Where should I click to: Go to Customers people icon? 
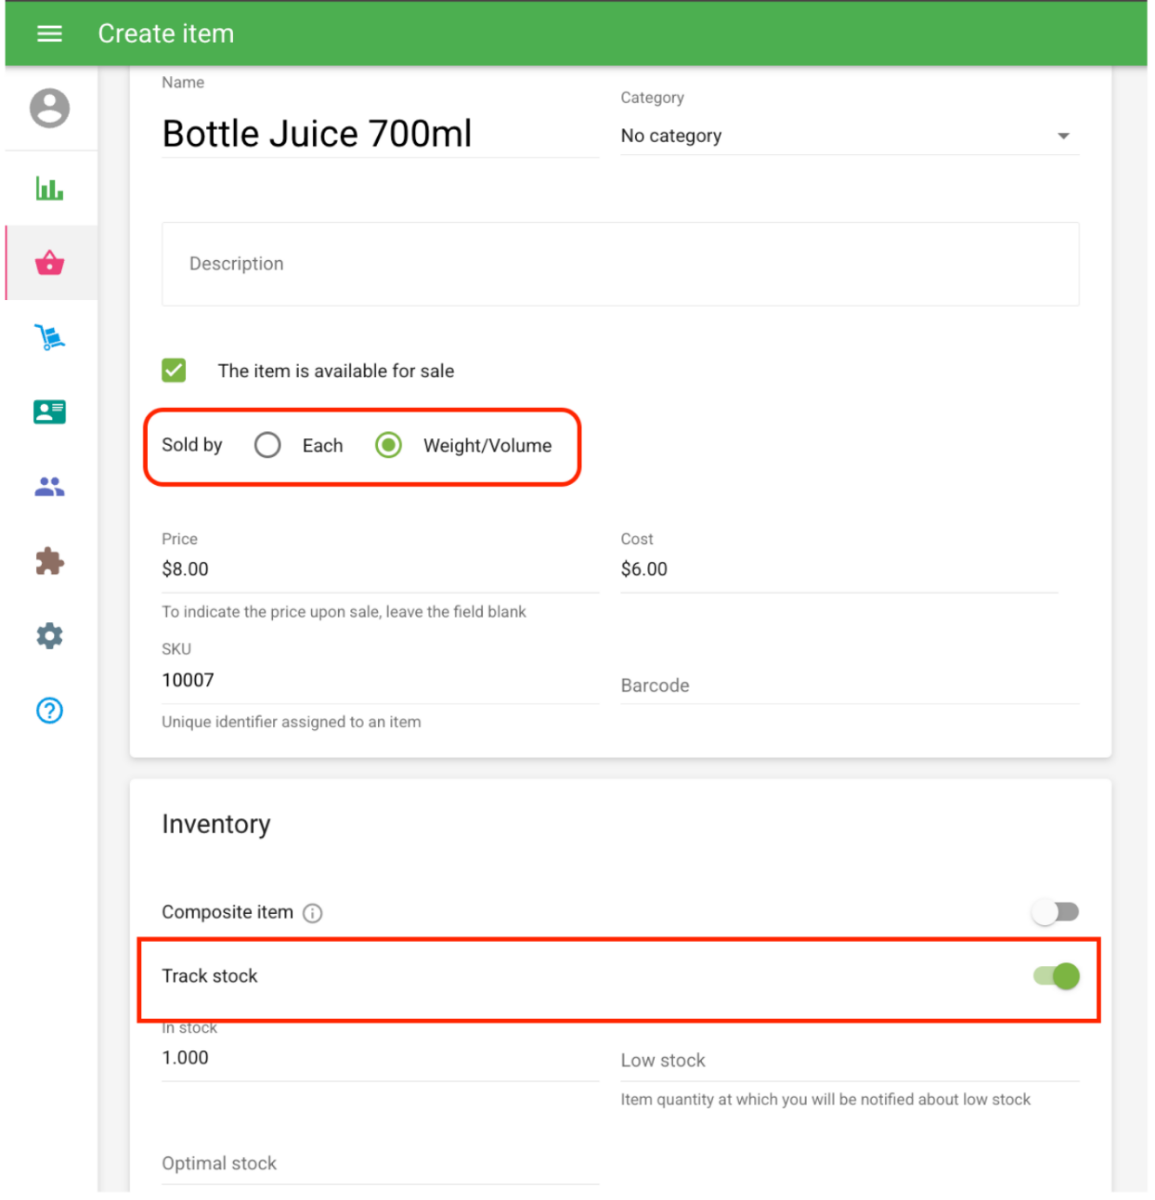point(49,487)
